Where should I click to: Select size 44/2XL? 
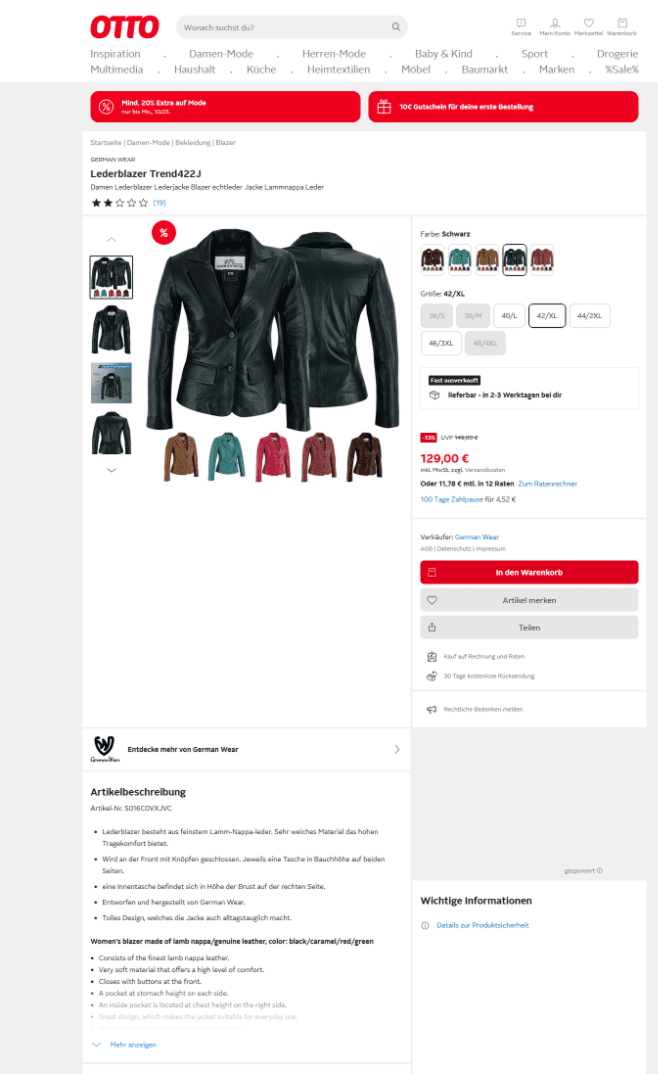click(589, 316)
